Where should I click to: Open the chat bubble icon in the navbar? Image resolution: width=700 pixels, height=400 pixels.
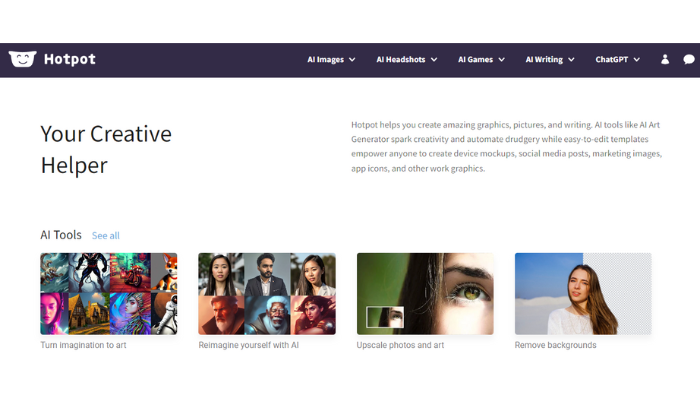pyautogui.click(x=689, y=59)
